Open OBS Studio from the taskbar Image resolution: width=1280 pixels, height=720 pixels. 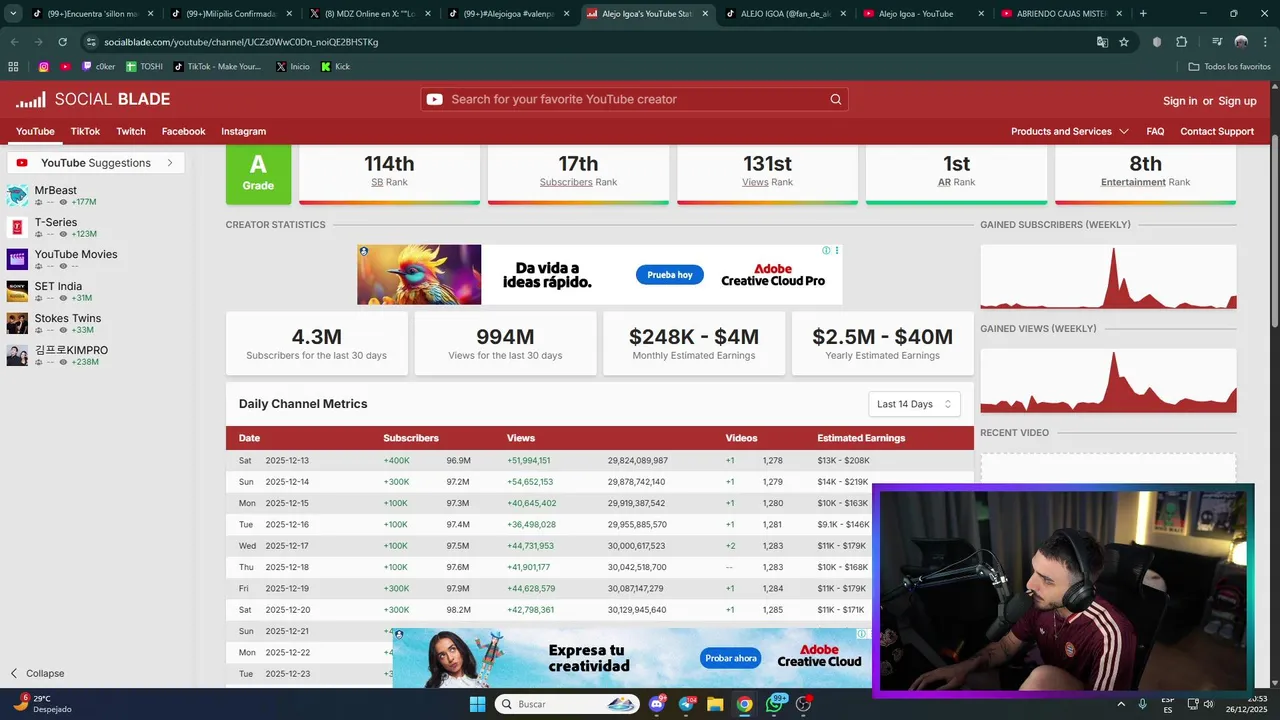pyautogui.click(x=803, y=704)
